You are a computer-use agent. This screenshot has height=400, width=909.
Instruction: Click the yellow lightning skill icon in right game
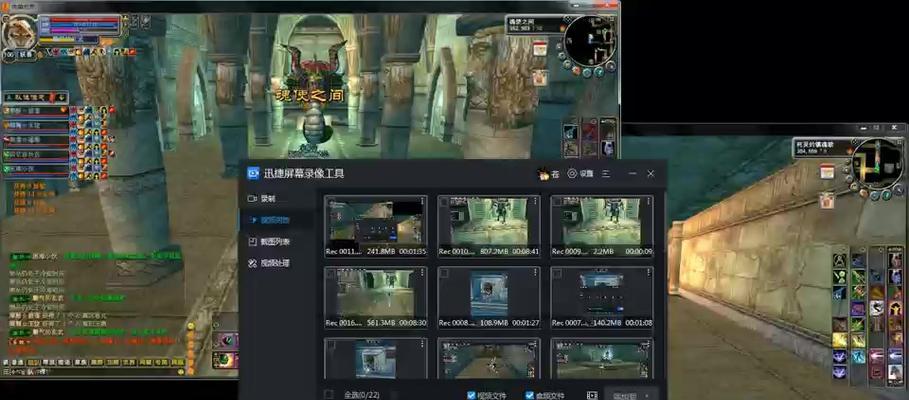[x=839, y=340]
